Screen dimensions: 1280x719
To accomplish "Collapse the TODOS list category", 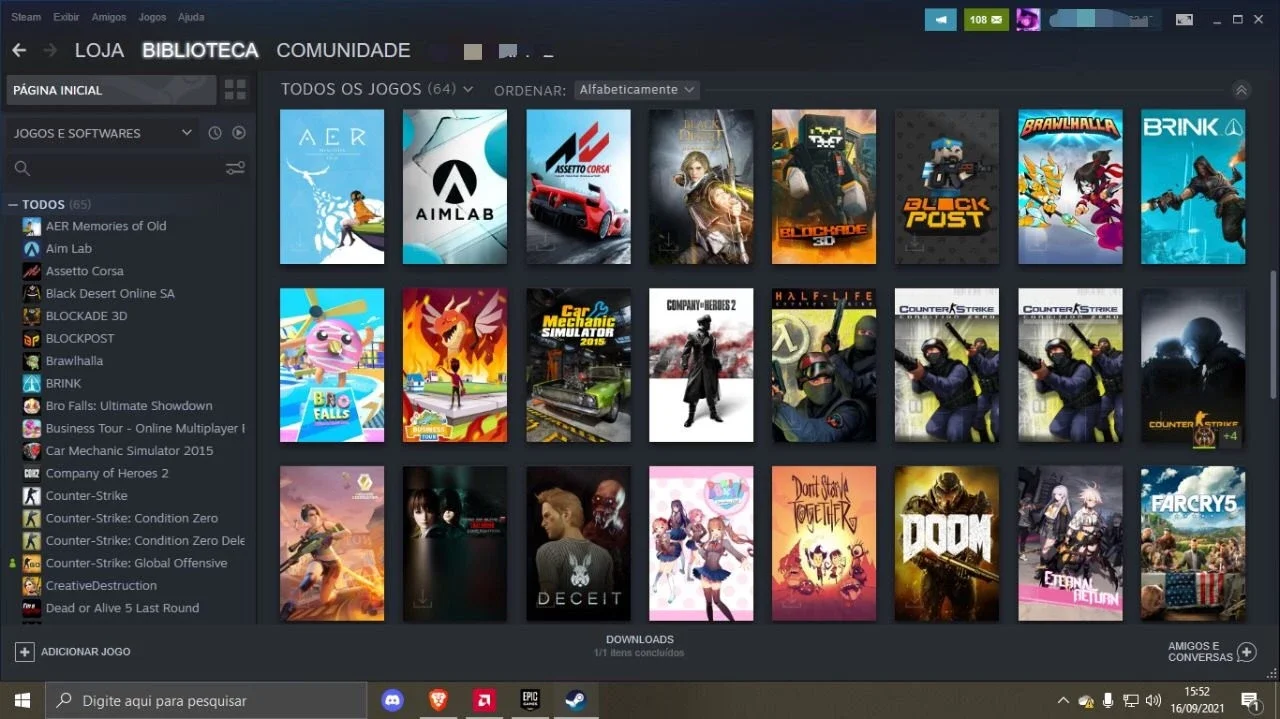I will 13,204.
